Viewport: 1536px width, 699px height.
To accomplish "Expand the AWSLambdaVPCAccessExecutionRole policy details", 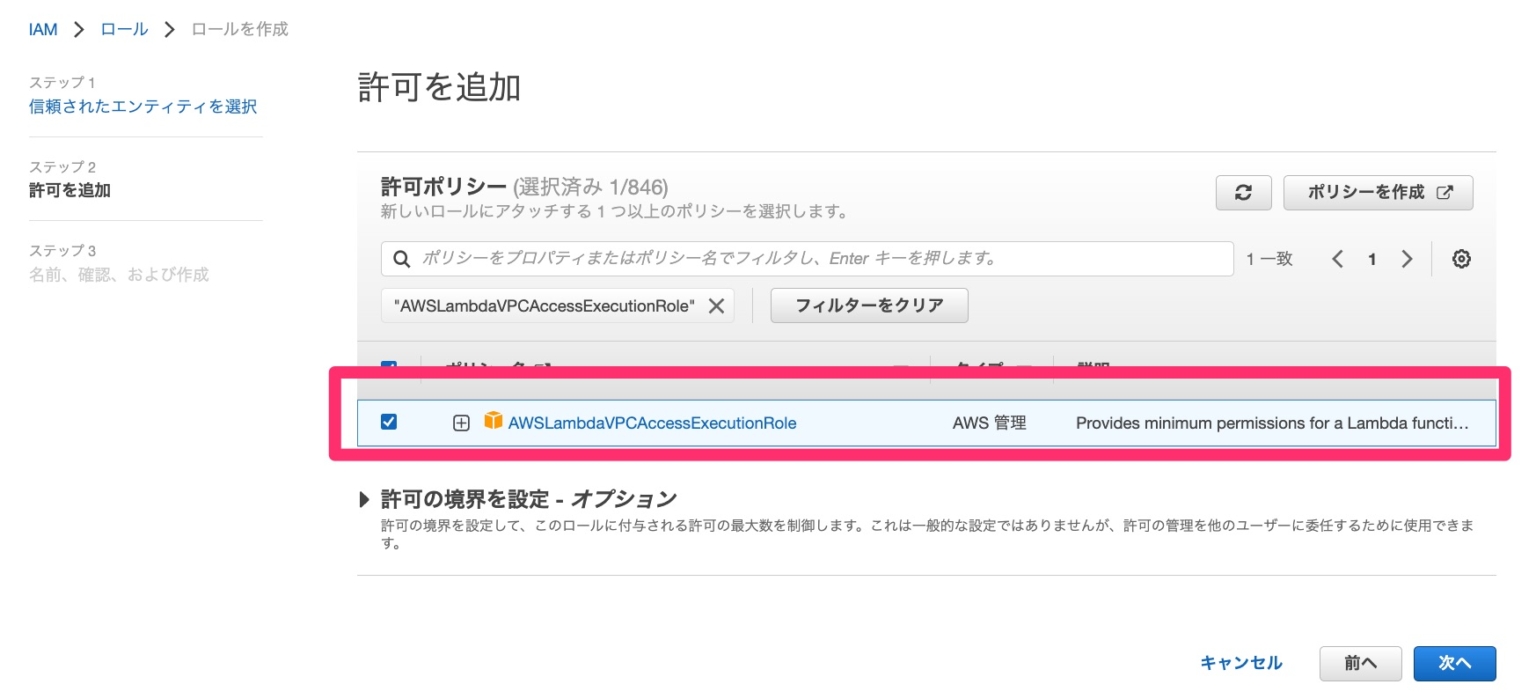I will (461, 423).
